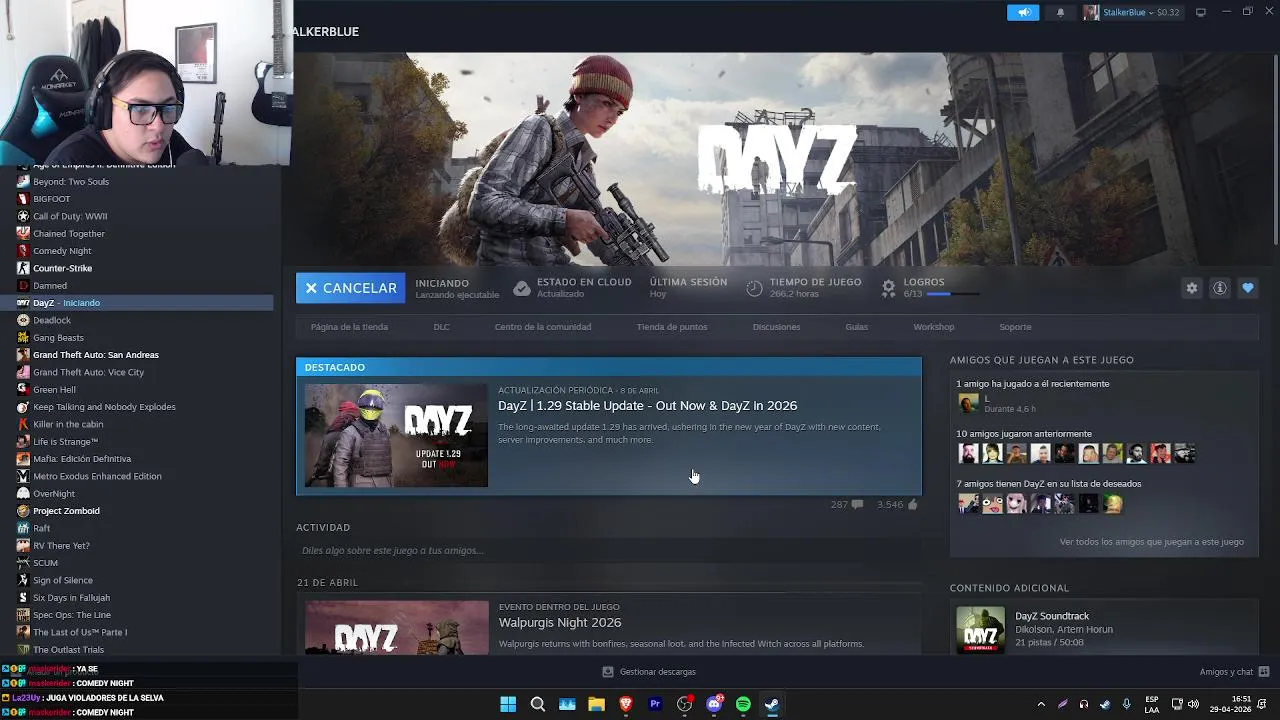
Task: Open Gestionar descargas
Action: point(648,672)
